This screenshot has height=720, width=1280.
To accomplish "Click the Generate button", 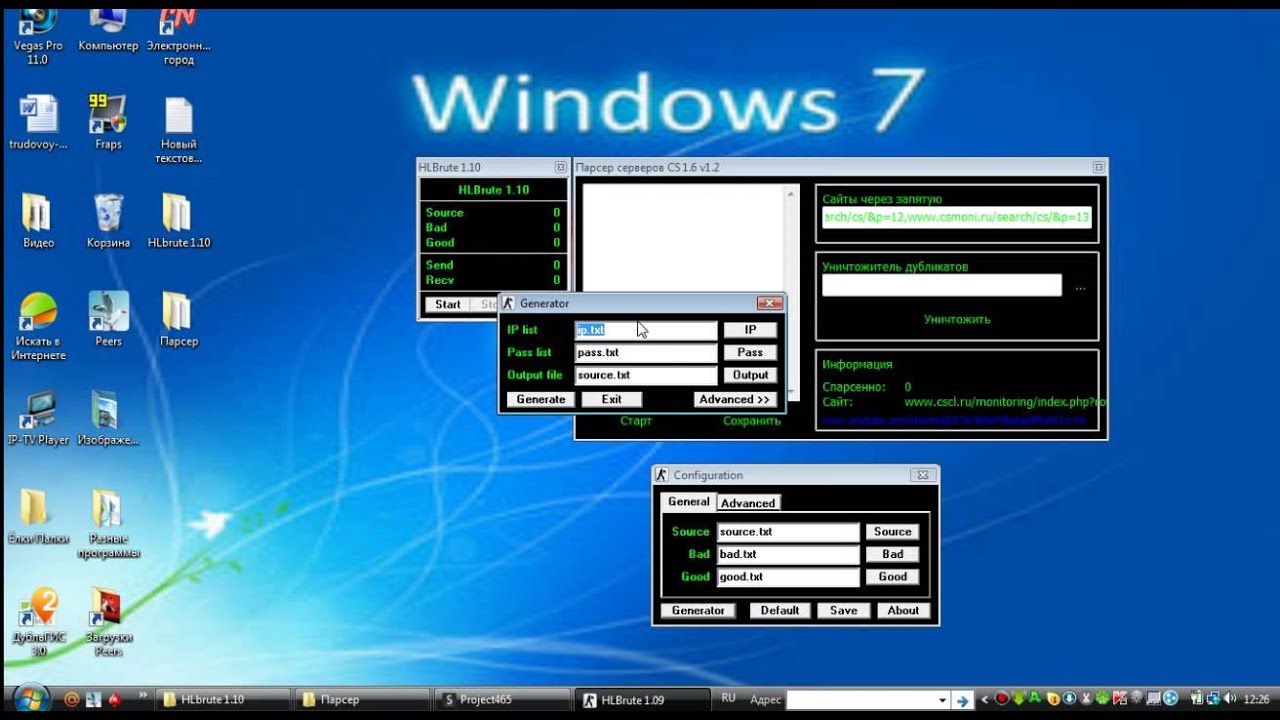I will pyautogui.click(x=541, y=399).
